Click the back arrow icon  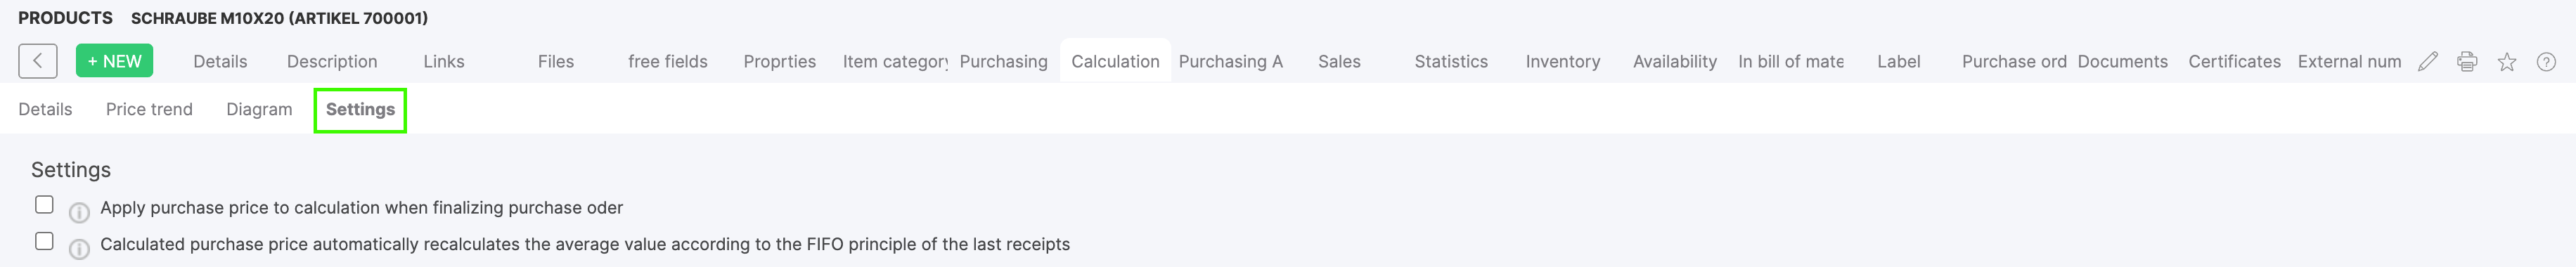[x=37, y=61]
